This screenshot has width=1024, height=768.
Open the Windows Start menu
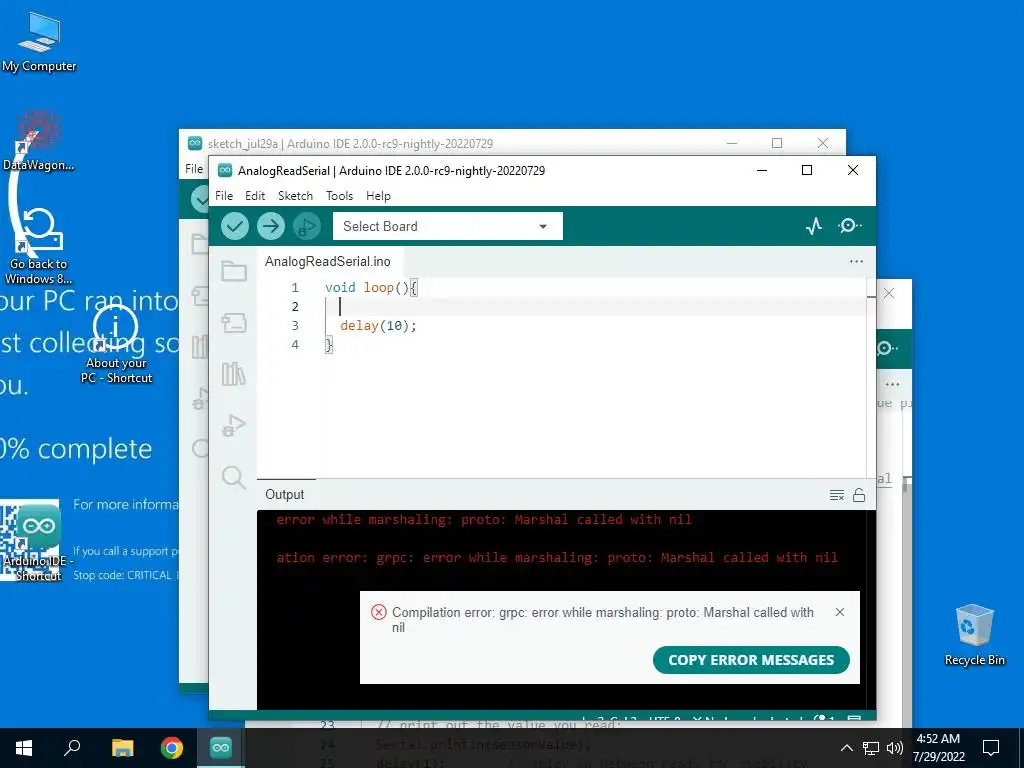coord(24,748)
